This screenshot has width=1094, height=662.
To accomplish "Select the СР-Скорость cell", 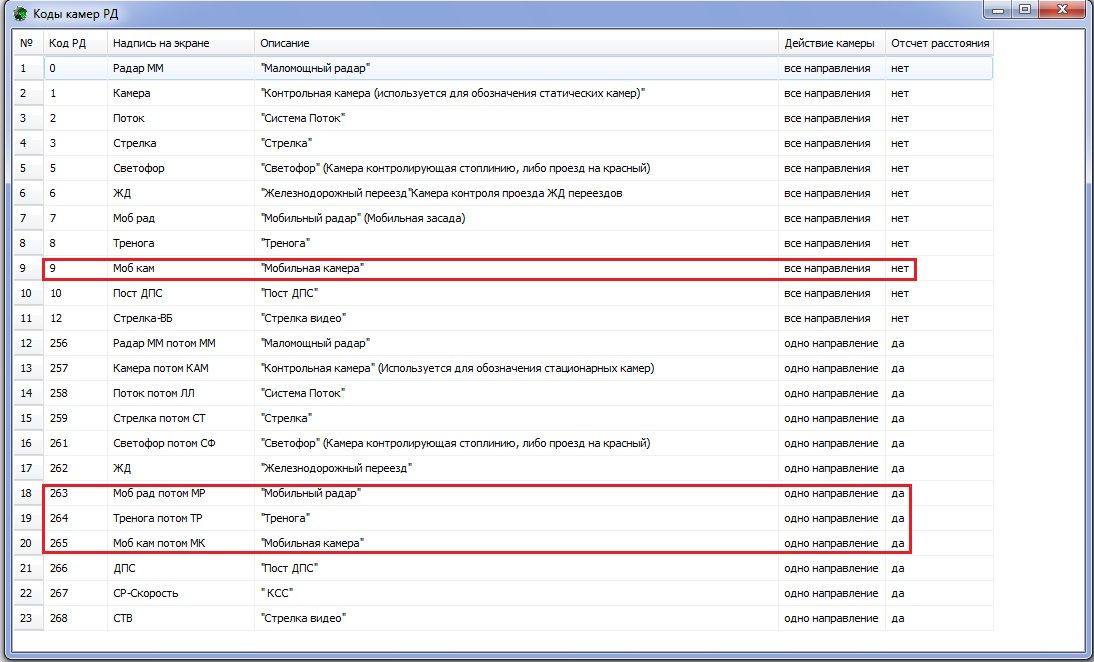I will point(181,593).
